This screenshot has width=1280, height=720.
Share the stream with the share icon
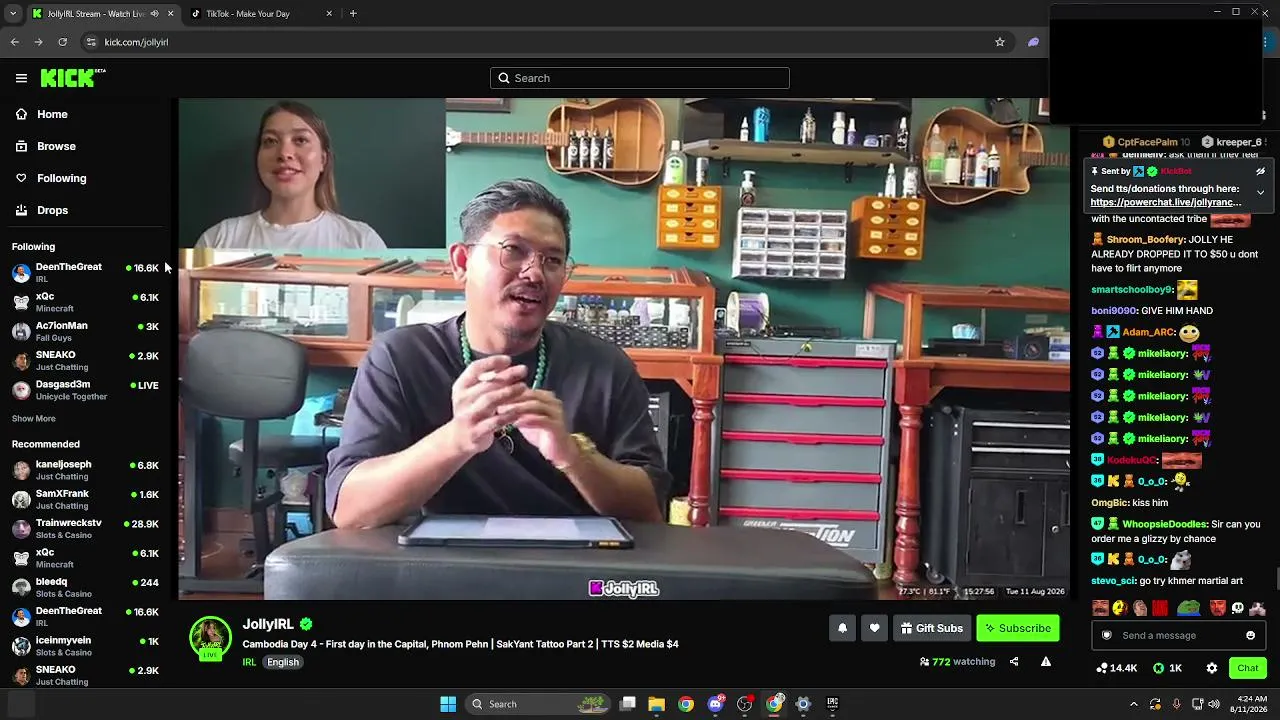pyautogui.click(x=1014, y=661)
